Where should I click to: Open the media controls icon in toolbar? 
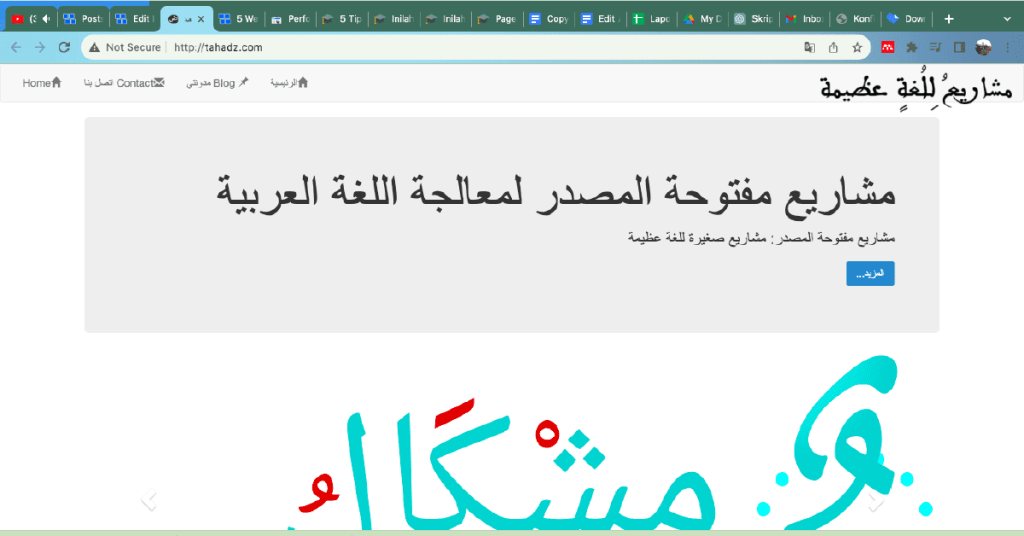click(x=935, y=47)
